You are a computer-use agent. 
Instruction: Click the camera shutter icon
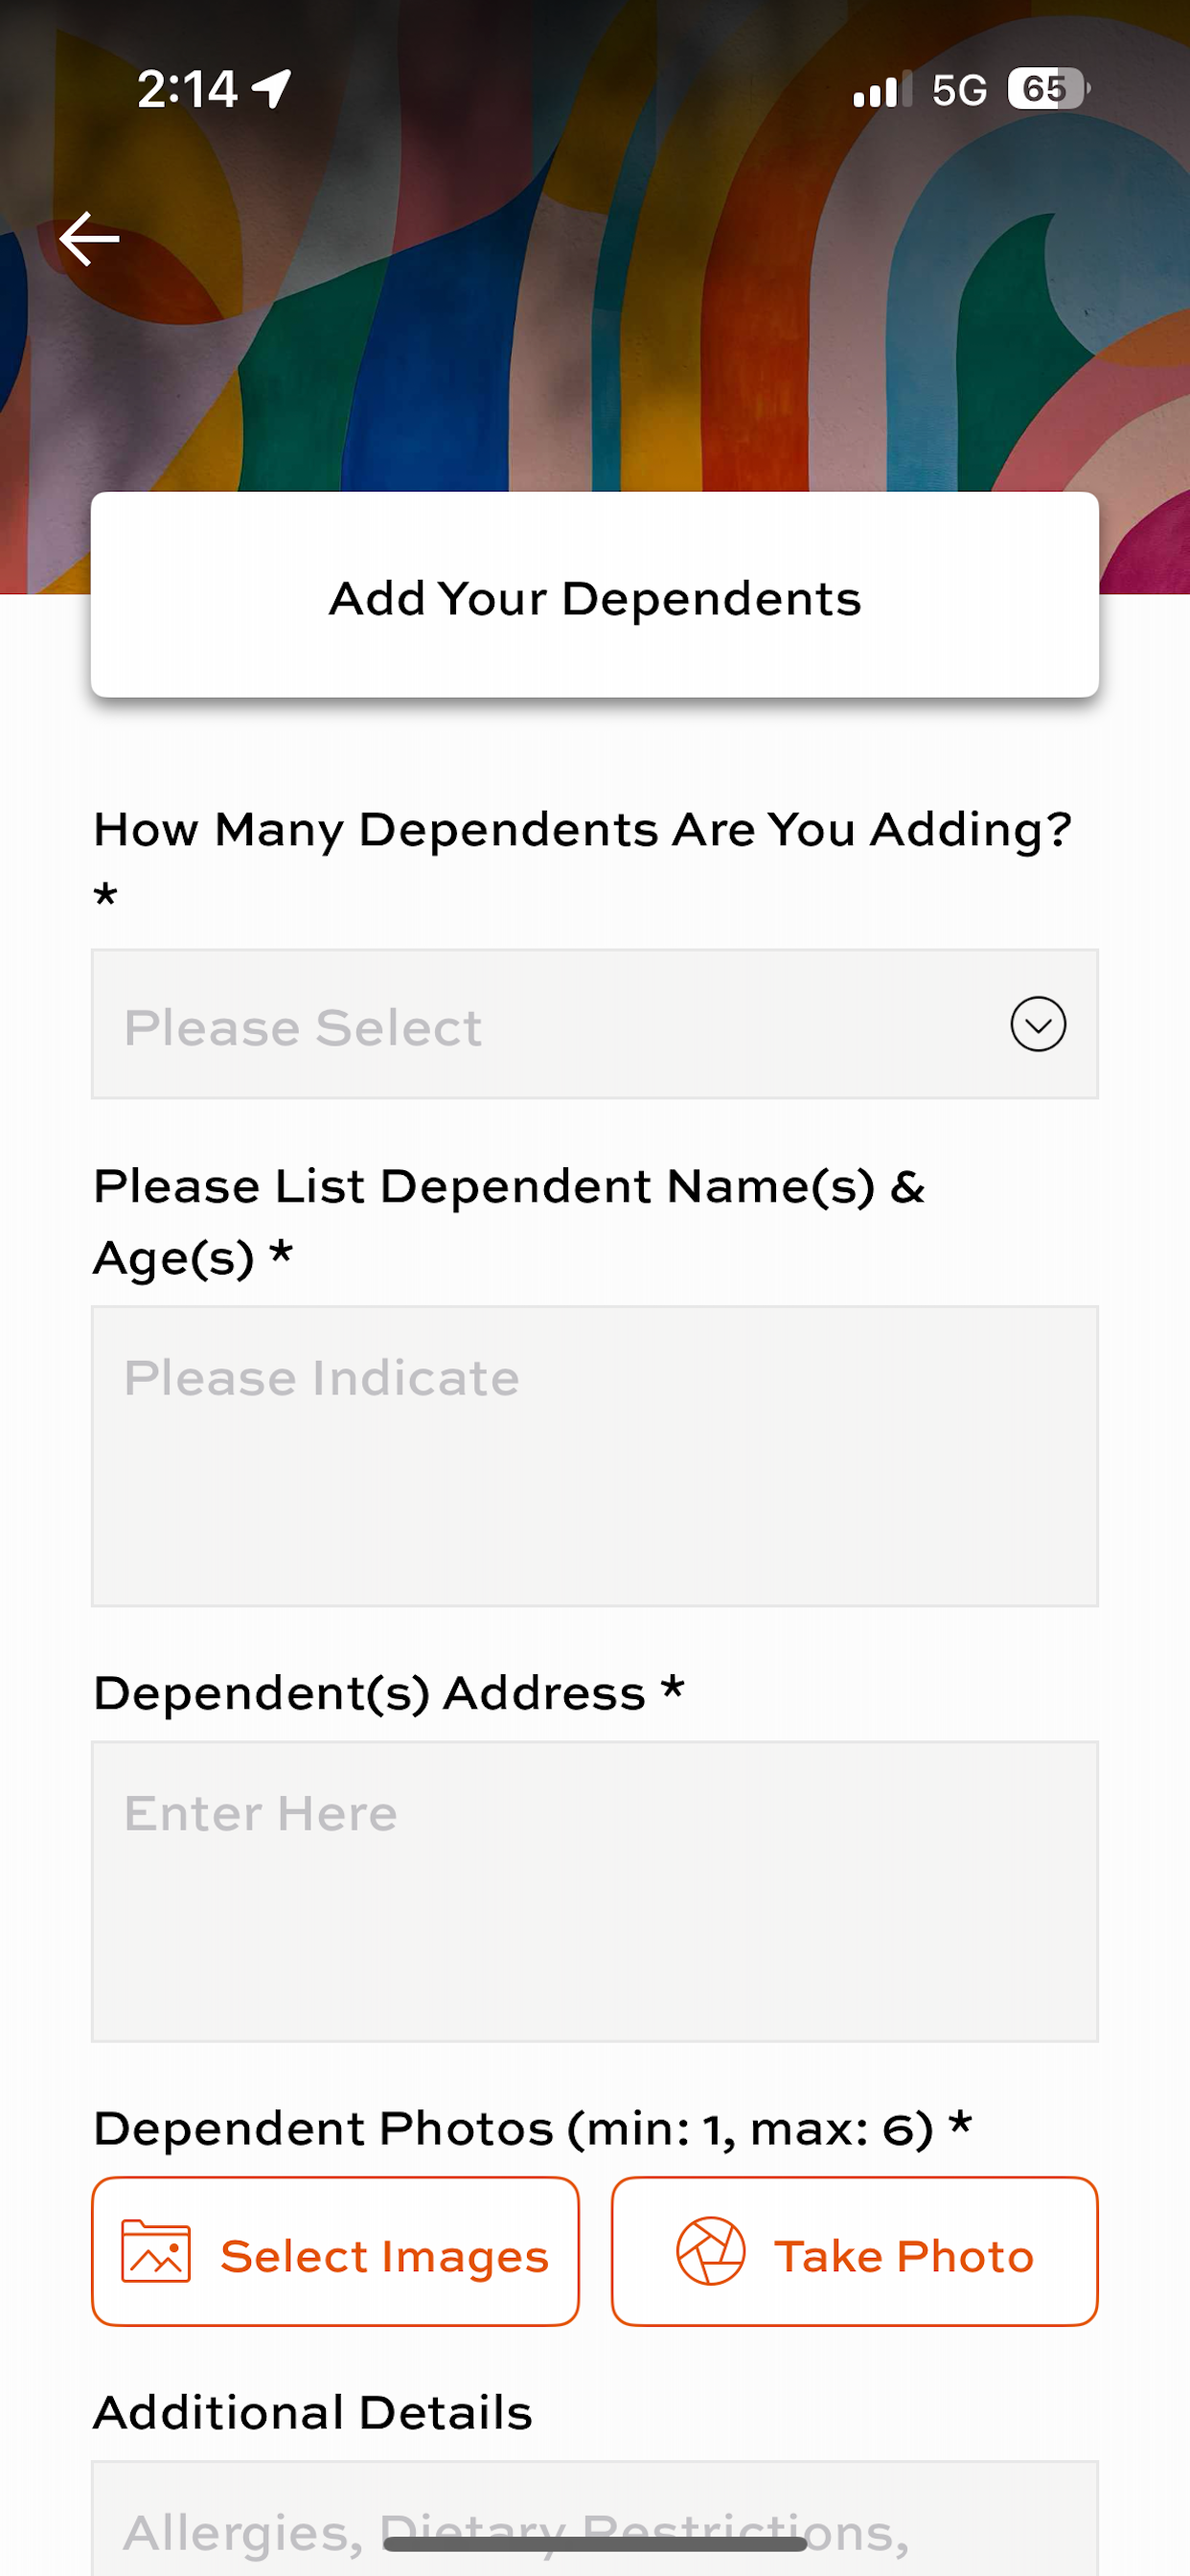(x=711, y=2252)
